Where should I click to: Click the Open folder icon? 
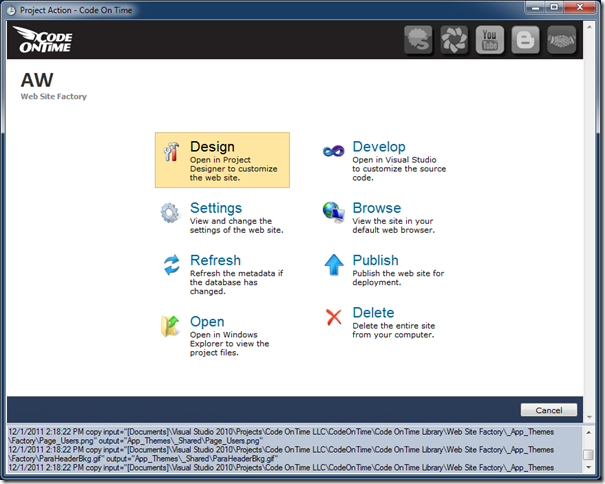[x=170, y=326]
